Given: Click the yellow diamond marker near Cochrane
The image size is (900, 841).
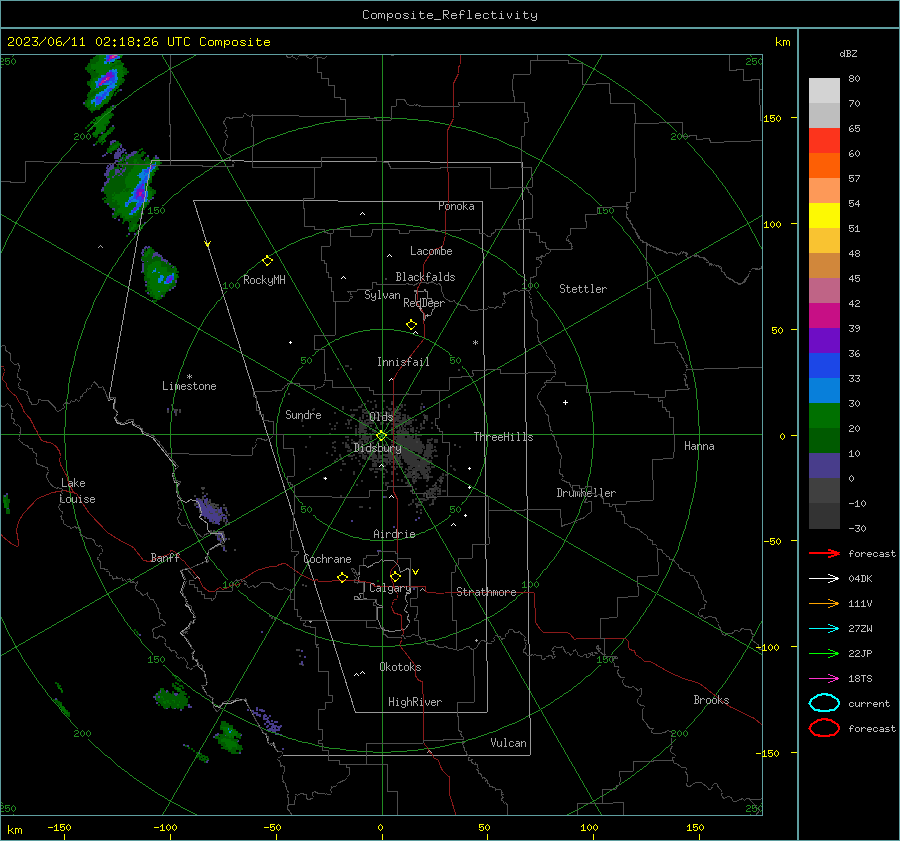Looking at the screenshot, I should tap(342, 577).
